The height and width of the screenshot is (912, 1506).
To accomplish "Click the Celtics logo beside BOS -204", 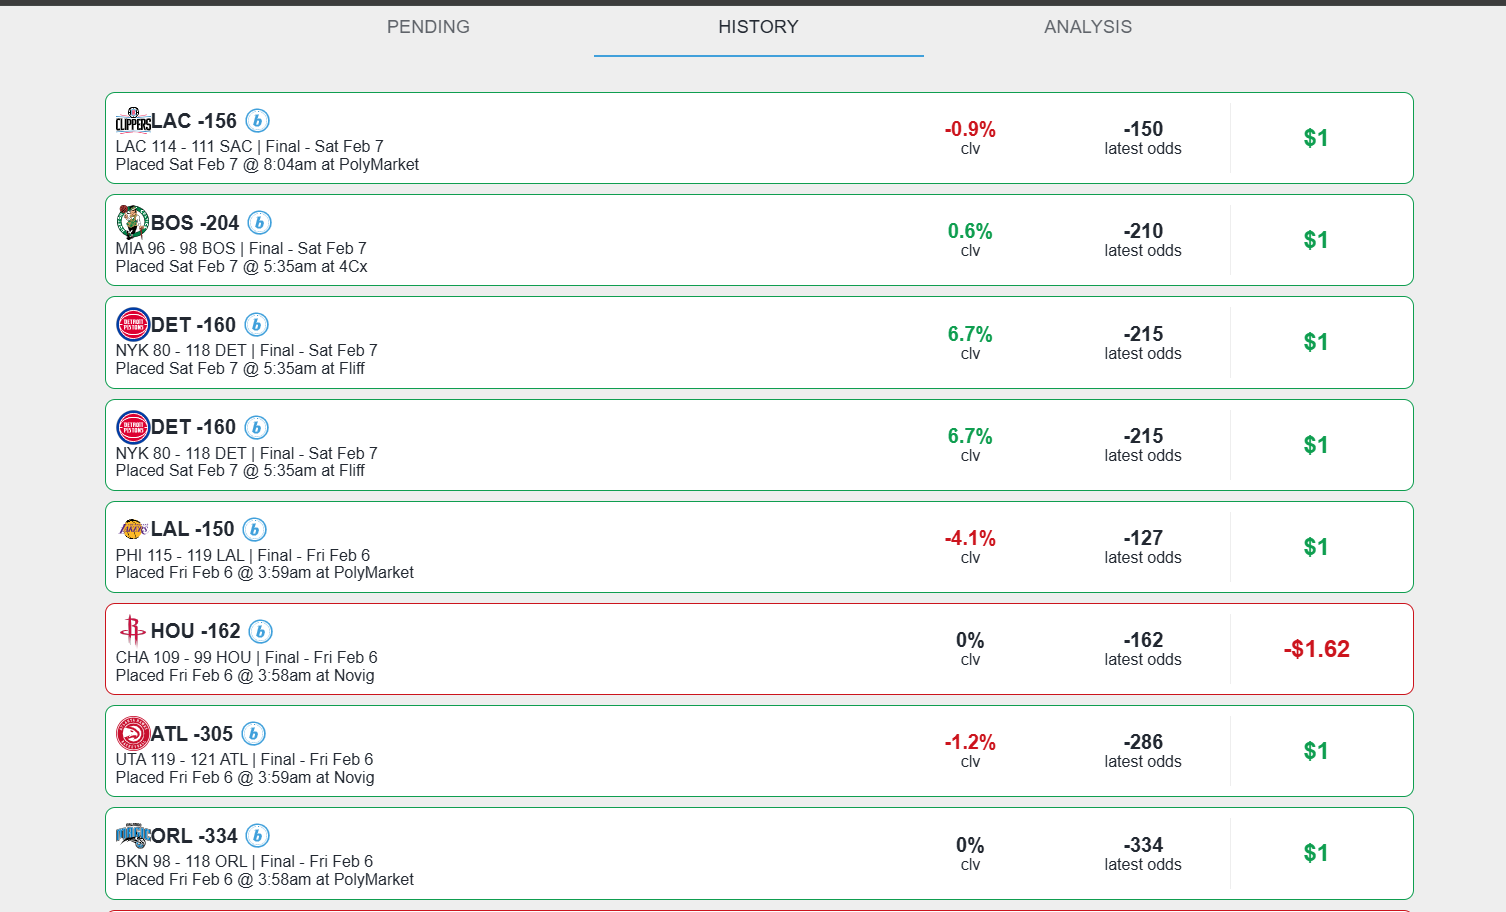I will (133, 222).
